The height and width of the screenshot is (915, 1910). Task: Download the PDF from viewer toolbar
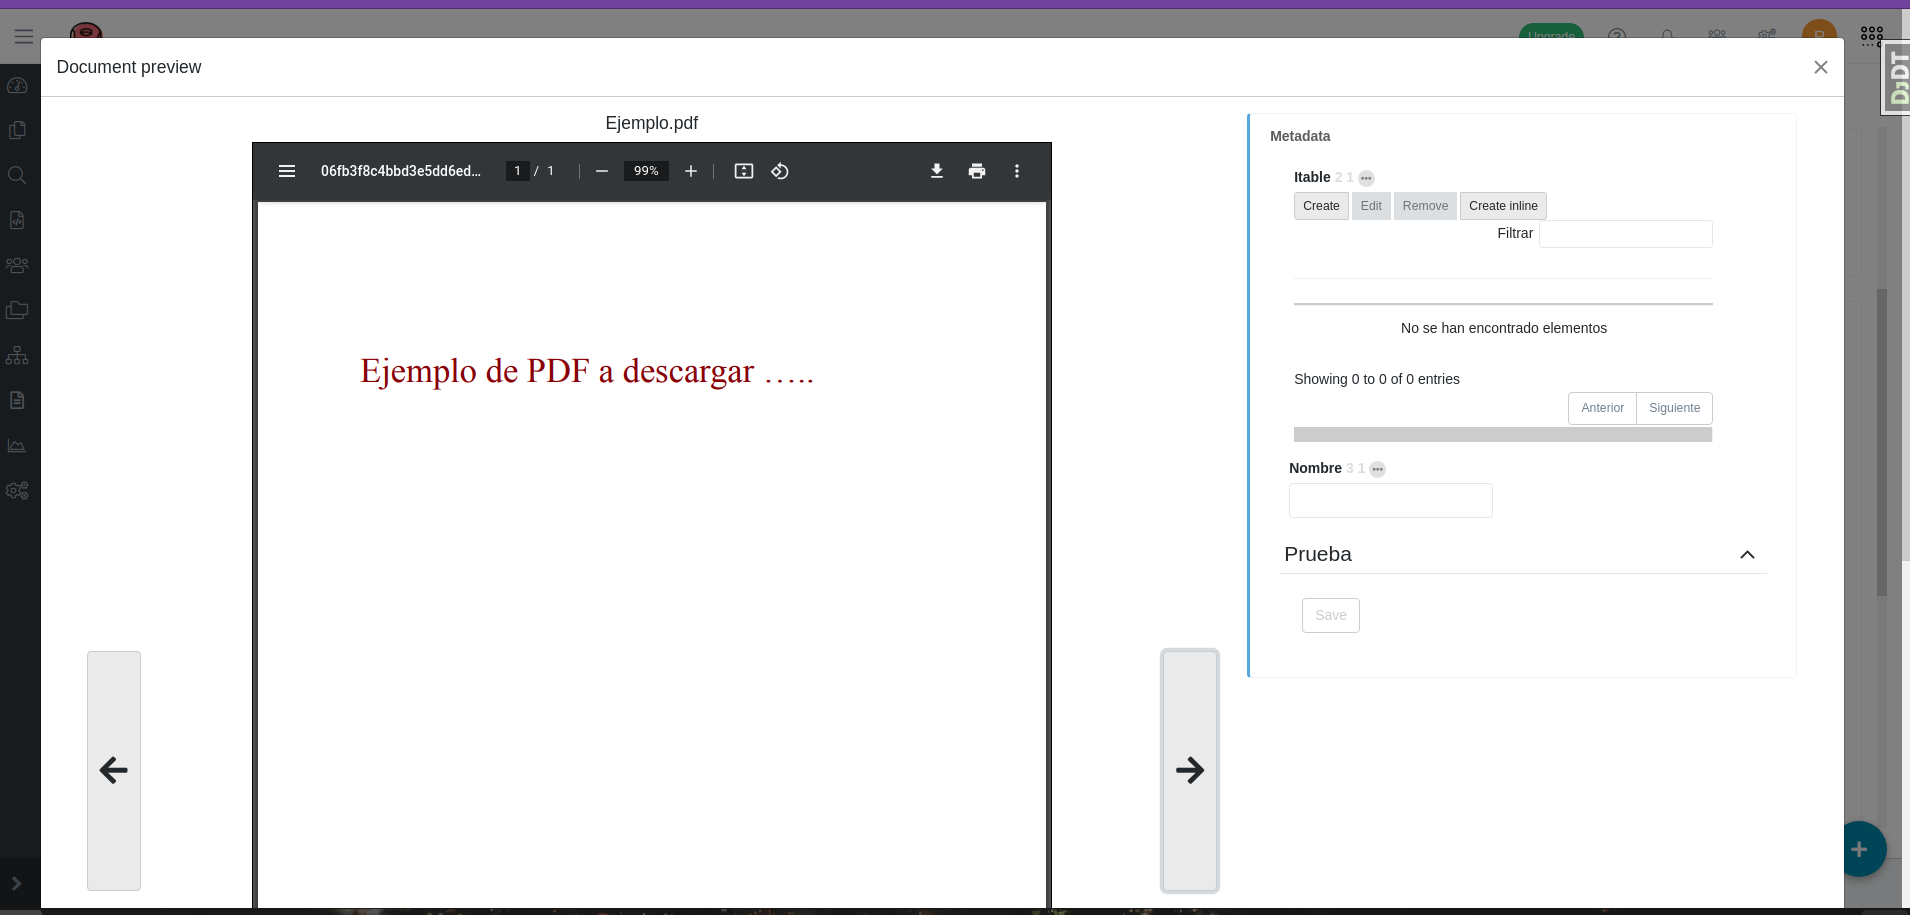[936, 171]
